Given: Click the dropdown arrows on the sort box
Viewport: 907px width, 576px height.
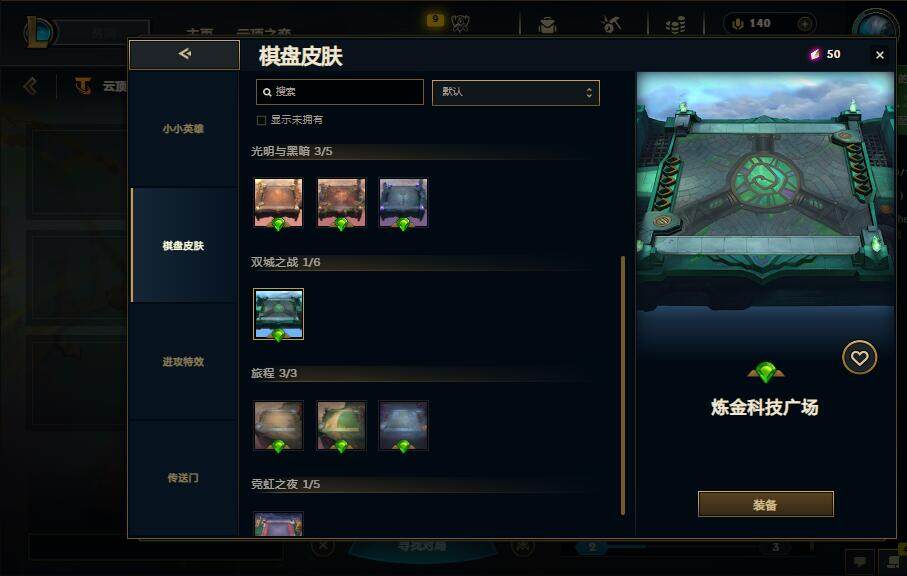Looking at the screenshot, I should tap(589, 93).
